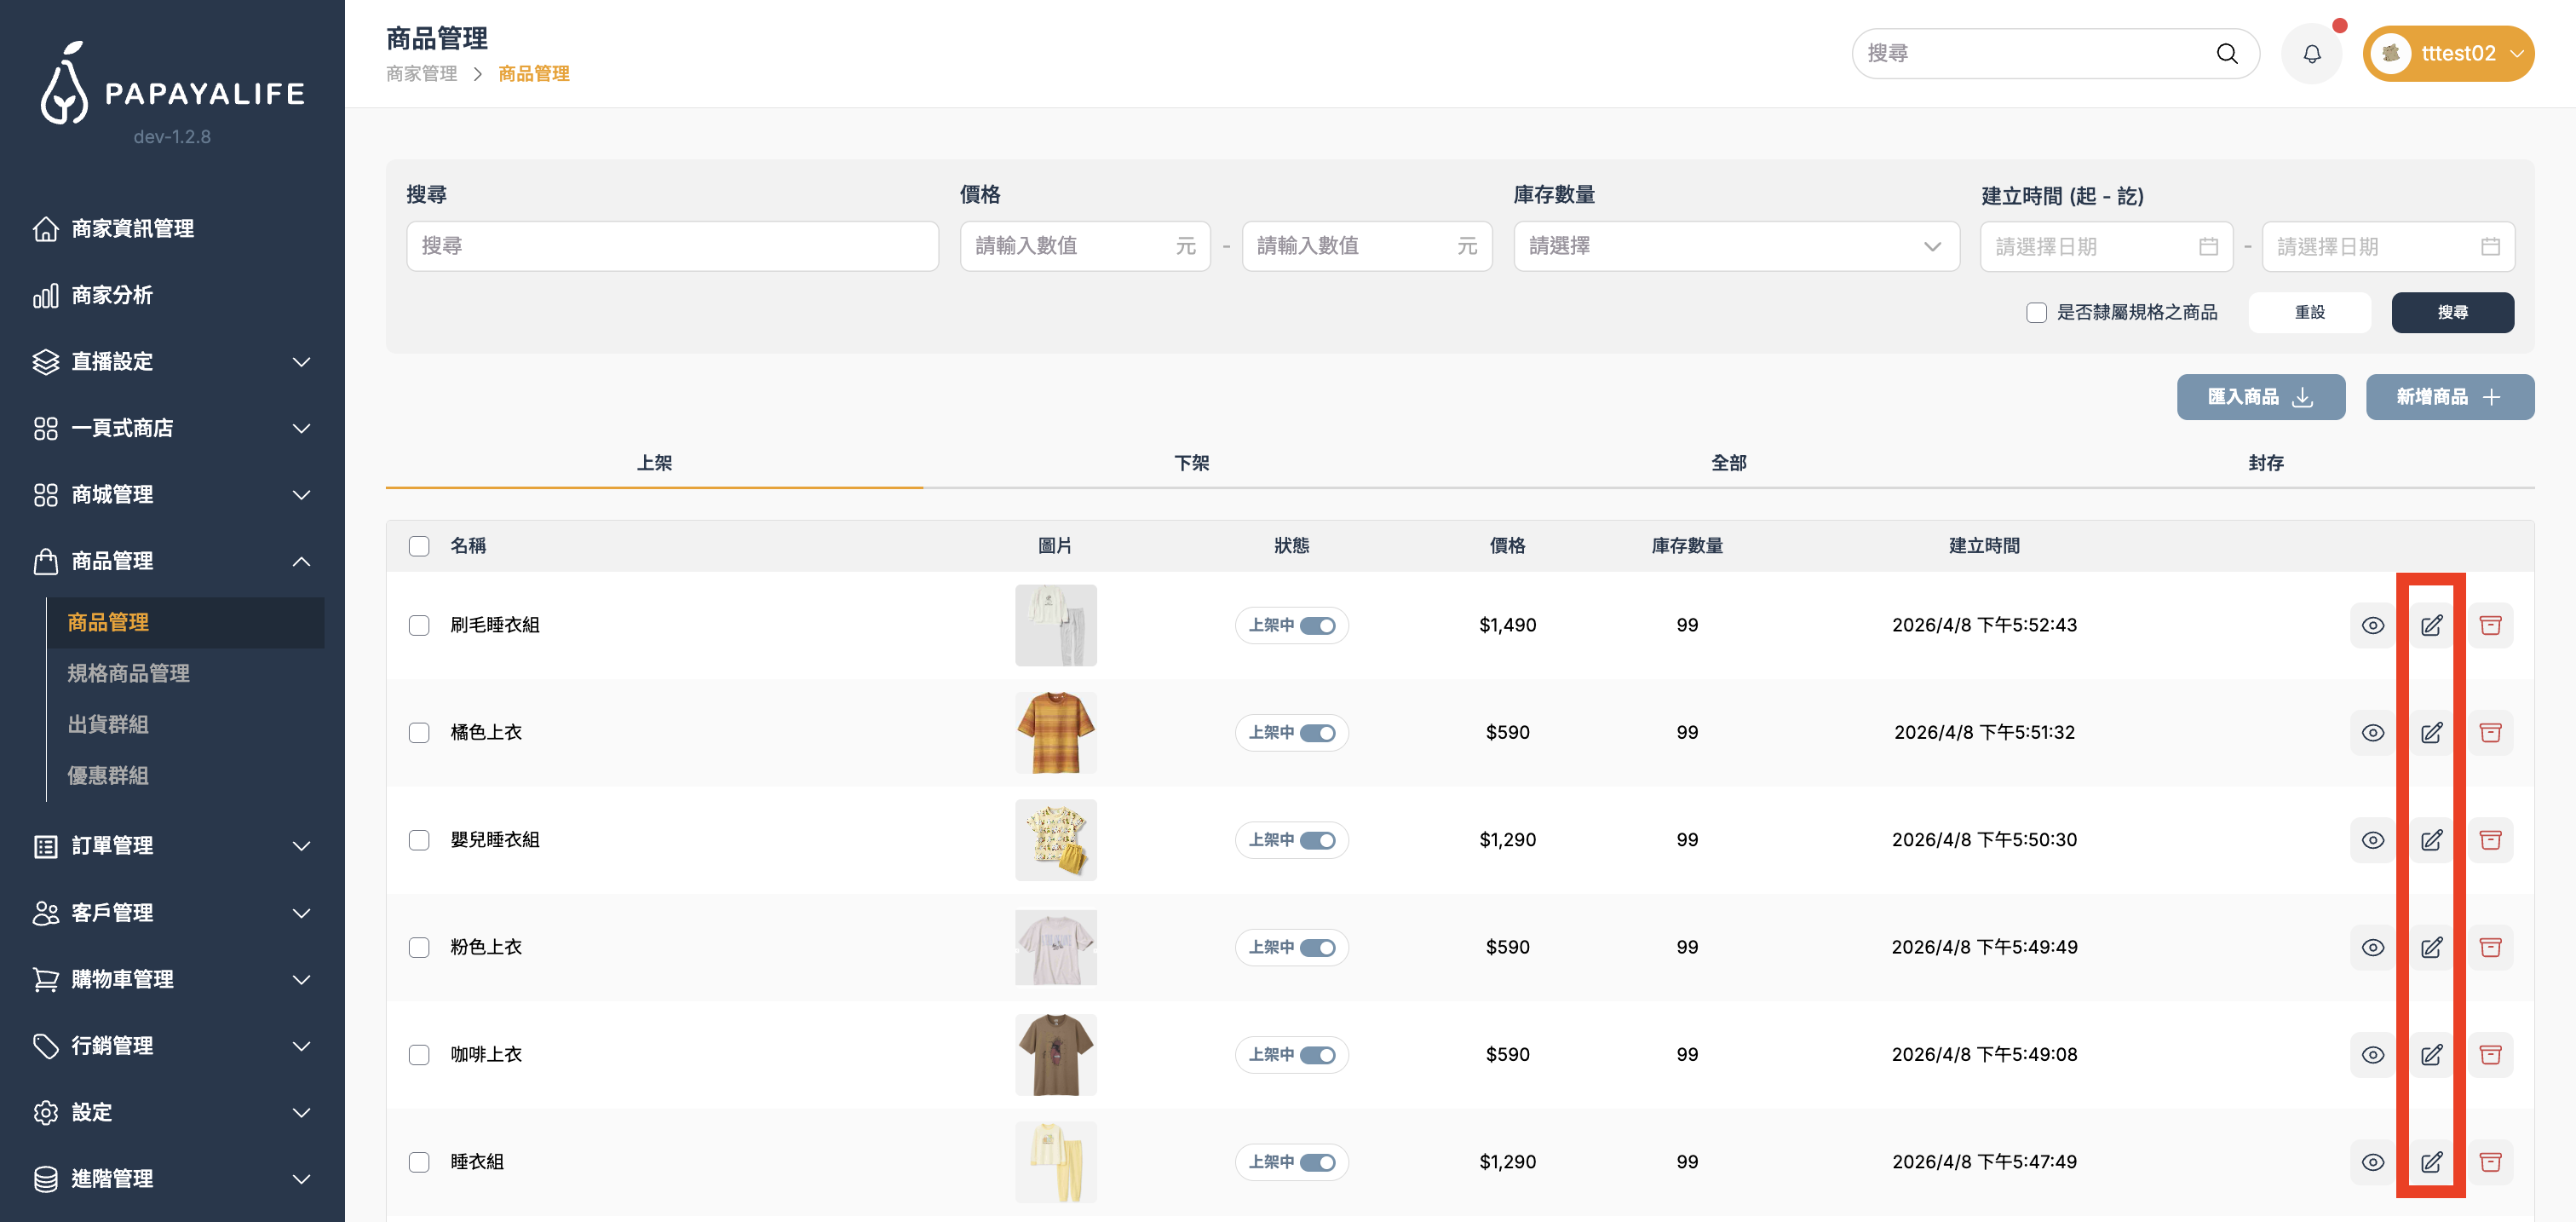Click the notification bell icon
This screenshot has width=2576, height=1222.
pos(2311,54)
